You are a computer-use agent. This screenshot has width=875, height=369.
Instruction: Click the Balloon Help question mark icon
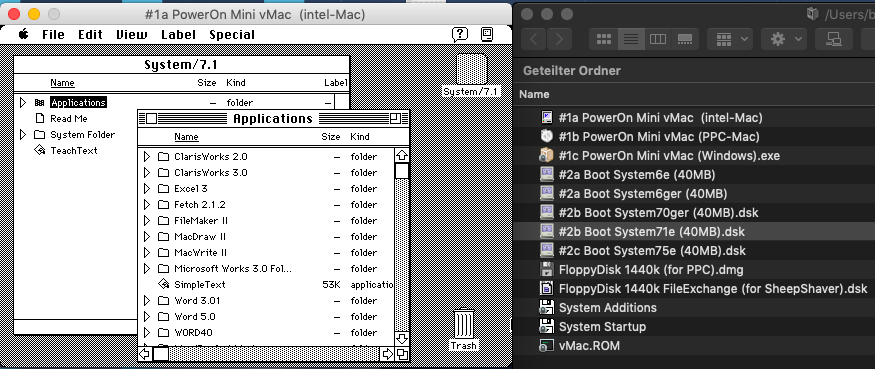[459, 35]
